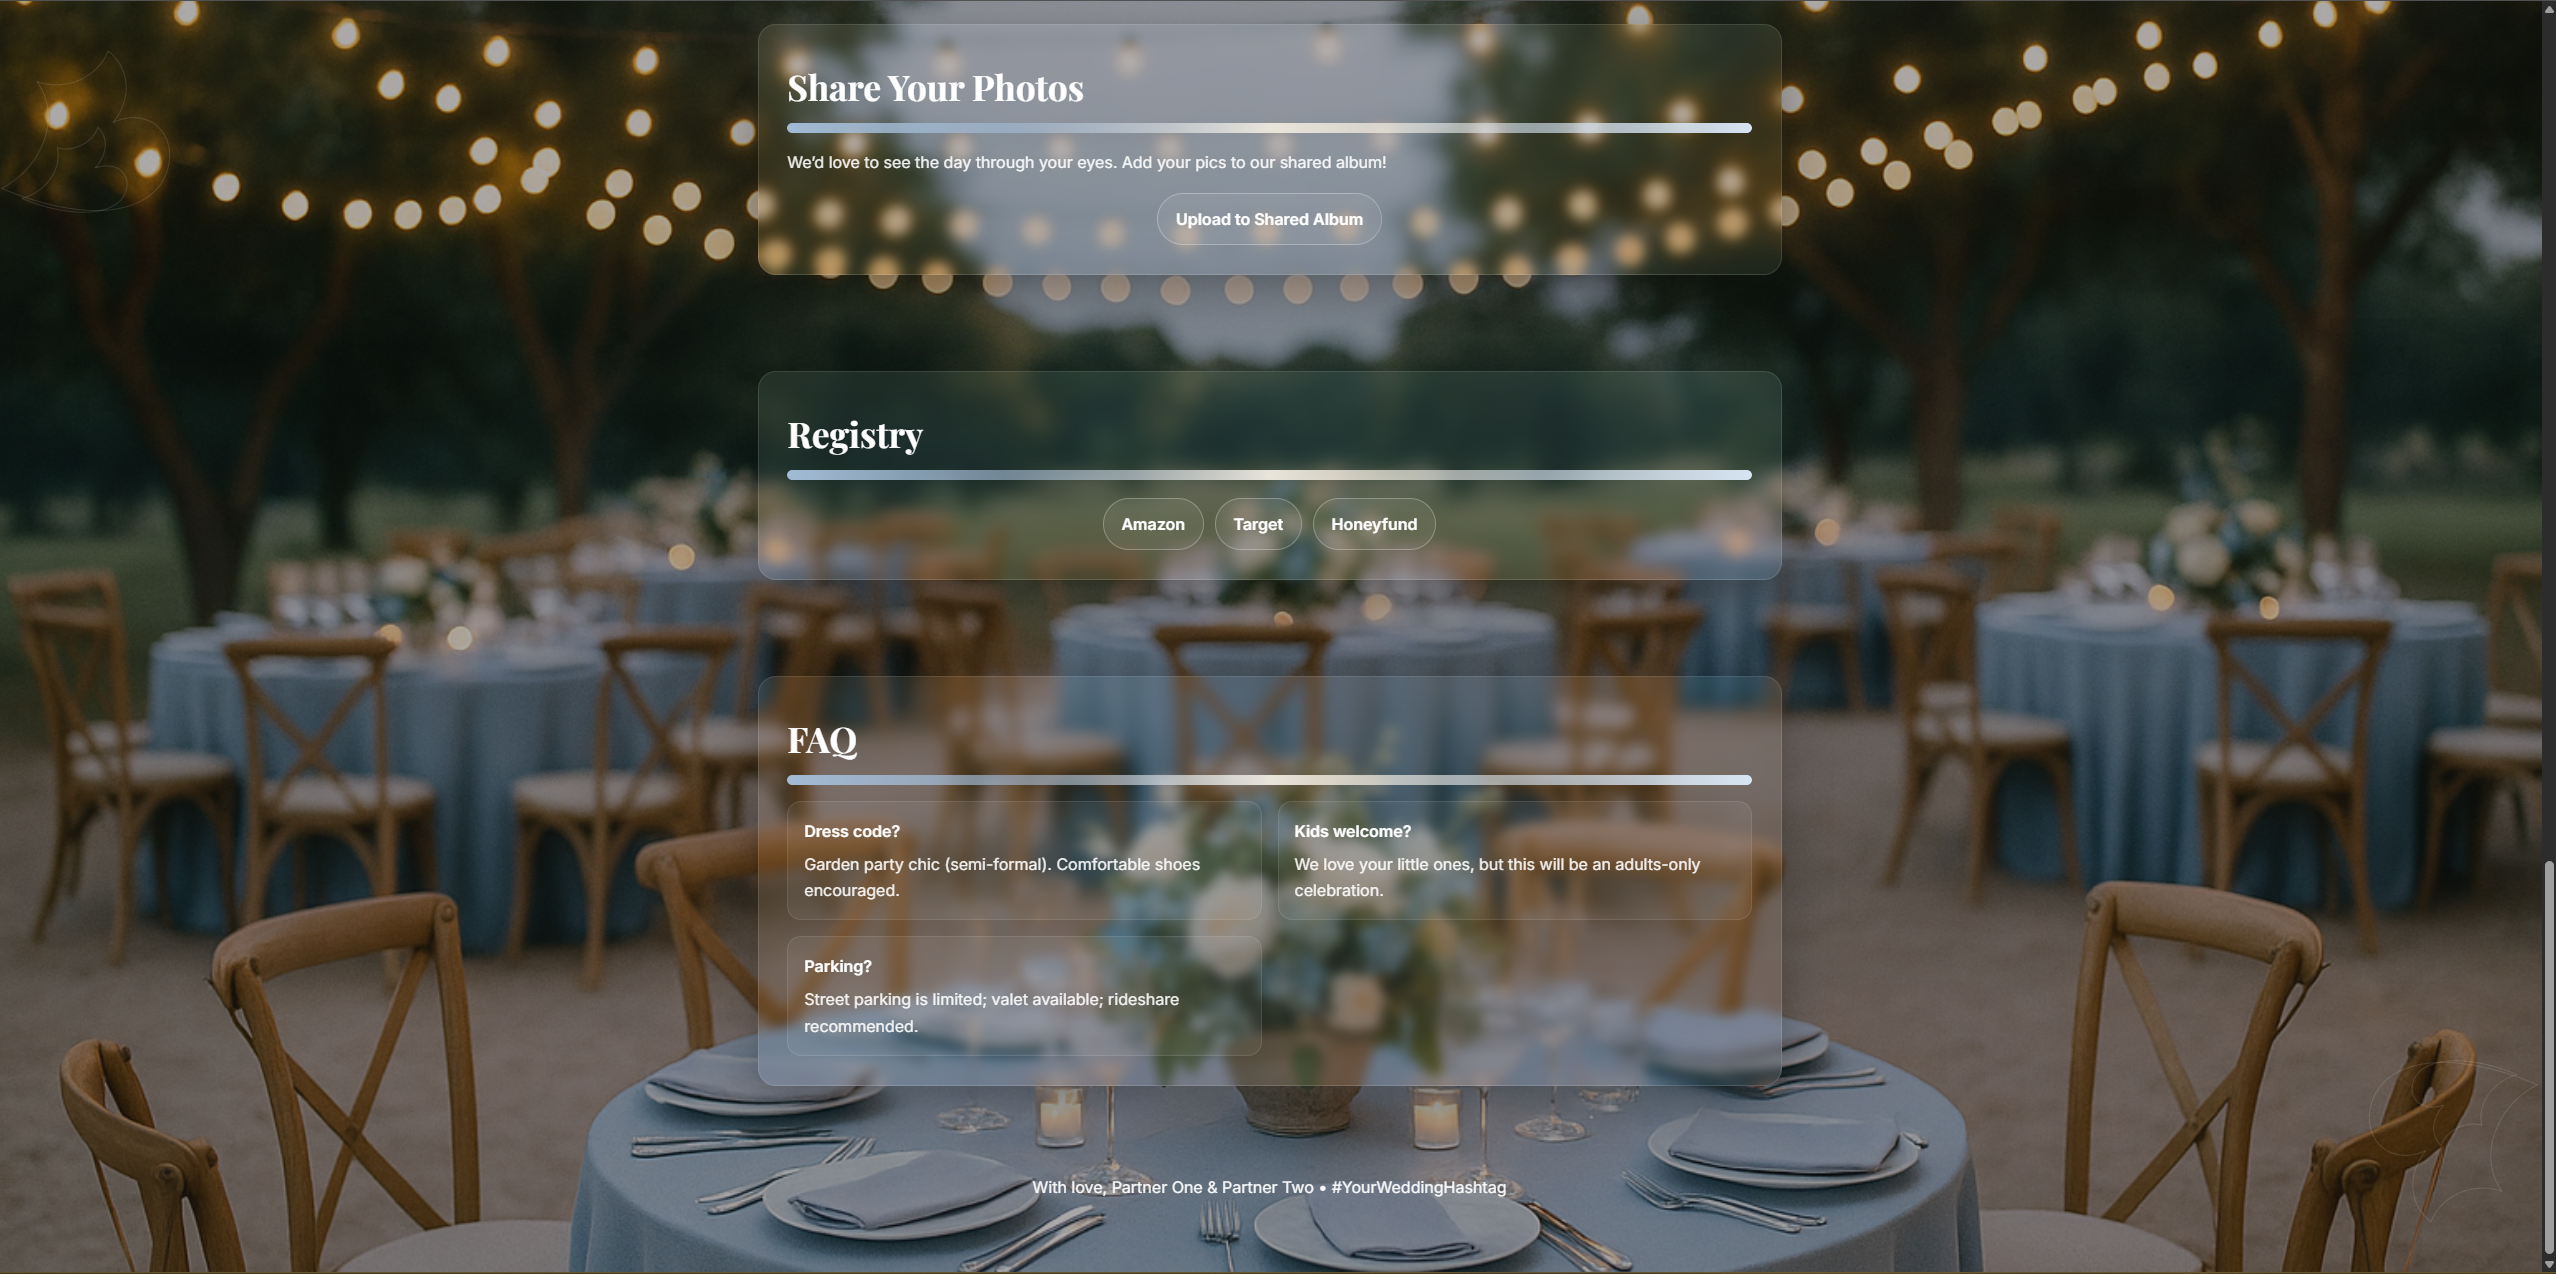2556x1274 pixels.
Task: Click the #YourWeddingHashtag footer text
Action: coord(1418,1187)
